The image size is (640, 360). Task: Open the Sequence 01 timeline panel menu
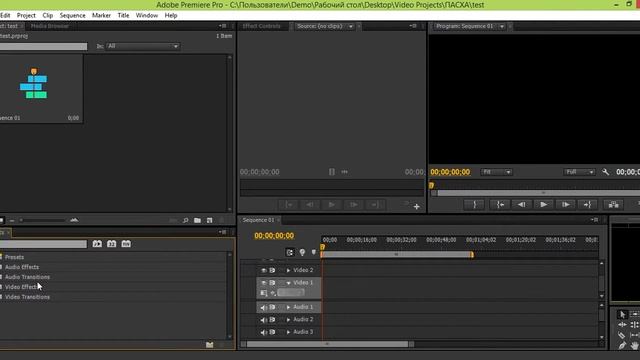[595, 220]
